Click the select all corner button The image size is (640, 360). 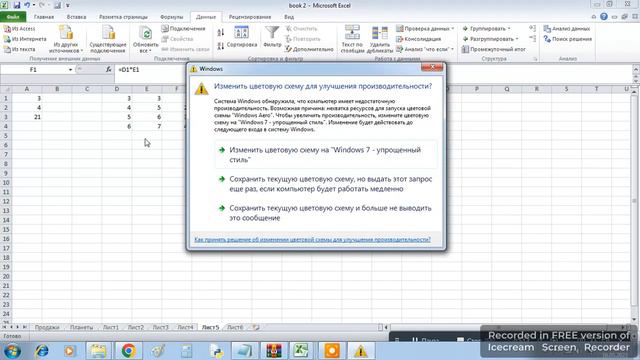[x=6, y=89]
